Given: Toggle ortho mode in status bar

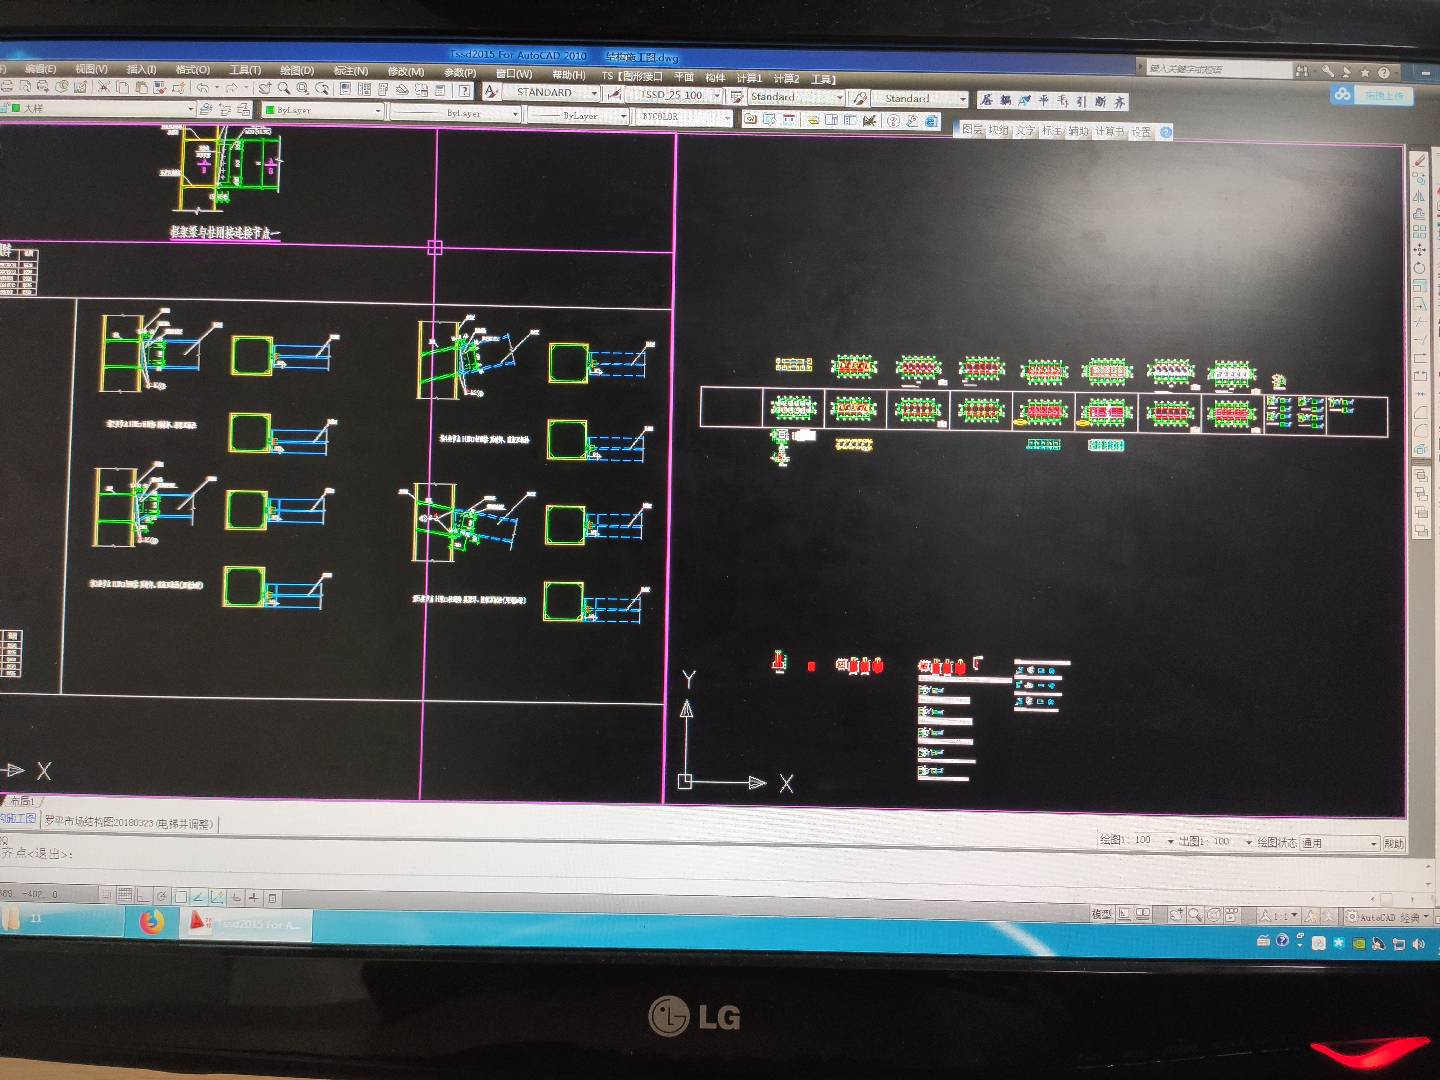Looking at the screenshot, I should click(x=143, y=896).
